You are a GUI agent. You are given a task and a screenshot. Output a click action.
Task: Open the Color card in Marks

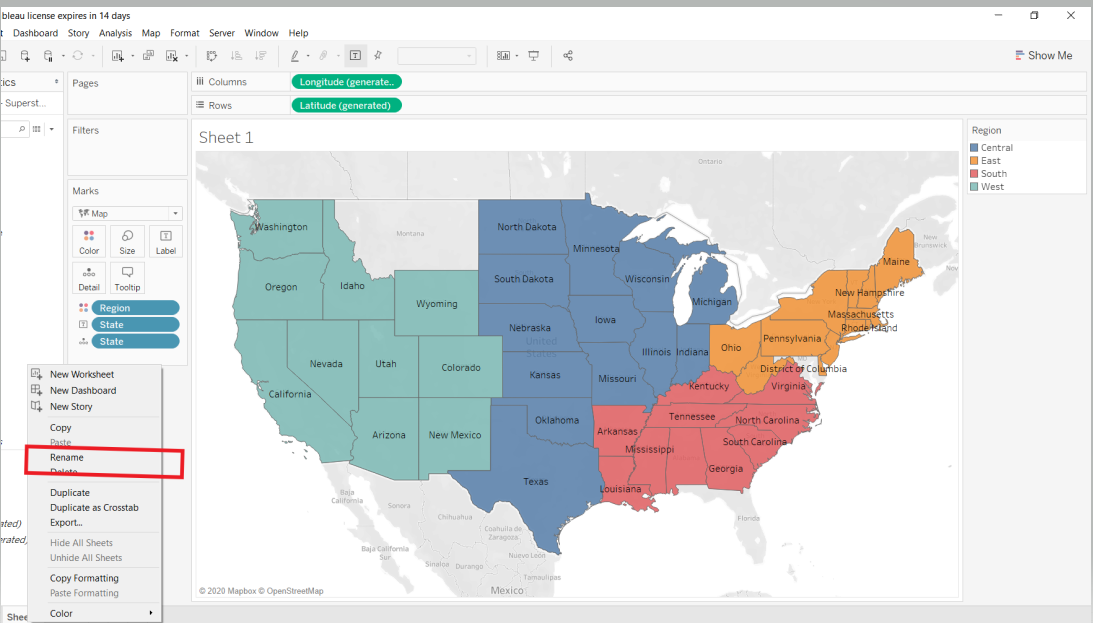pyautogui.click(x=89, y=242)
